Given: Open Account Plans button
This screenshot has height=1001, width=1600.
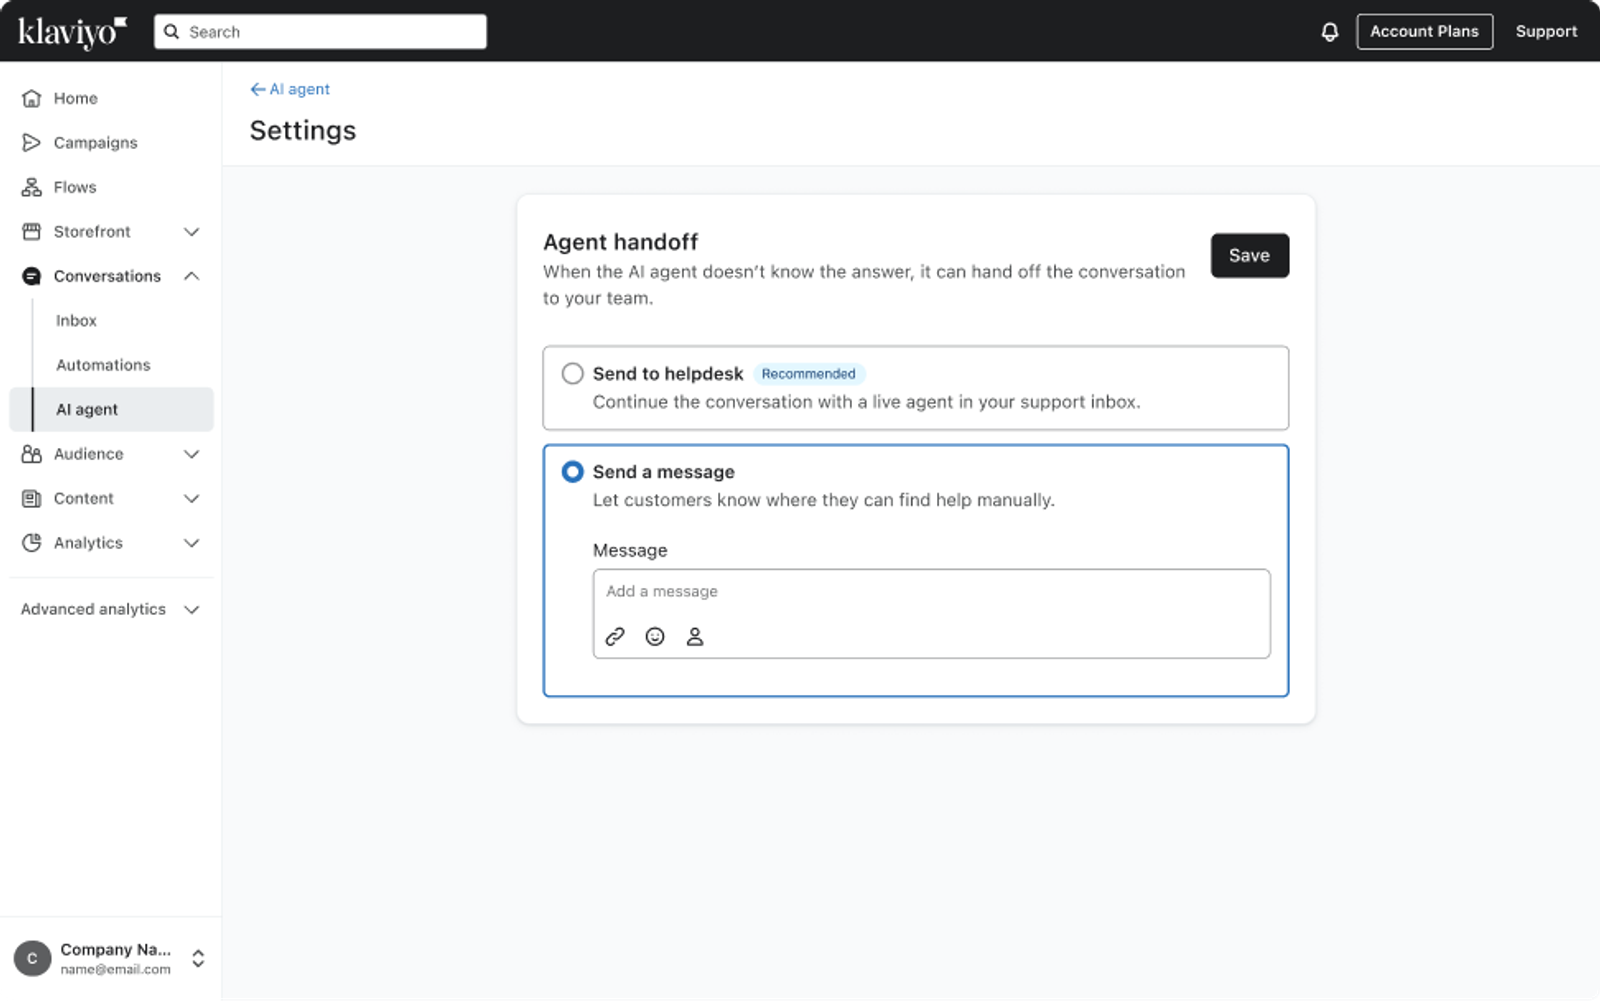Looking at the screenshot, I should coord(1424,32).
